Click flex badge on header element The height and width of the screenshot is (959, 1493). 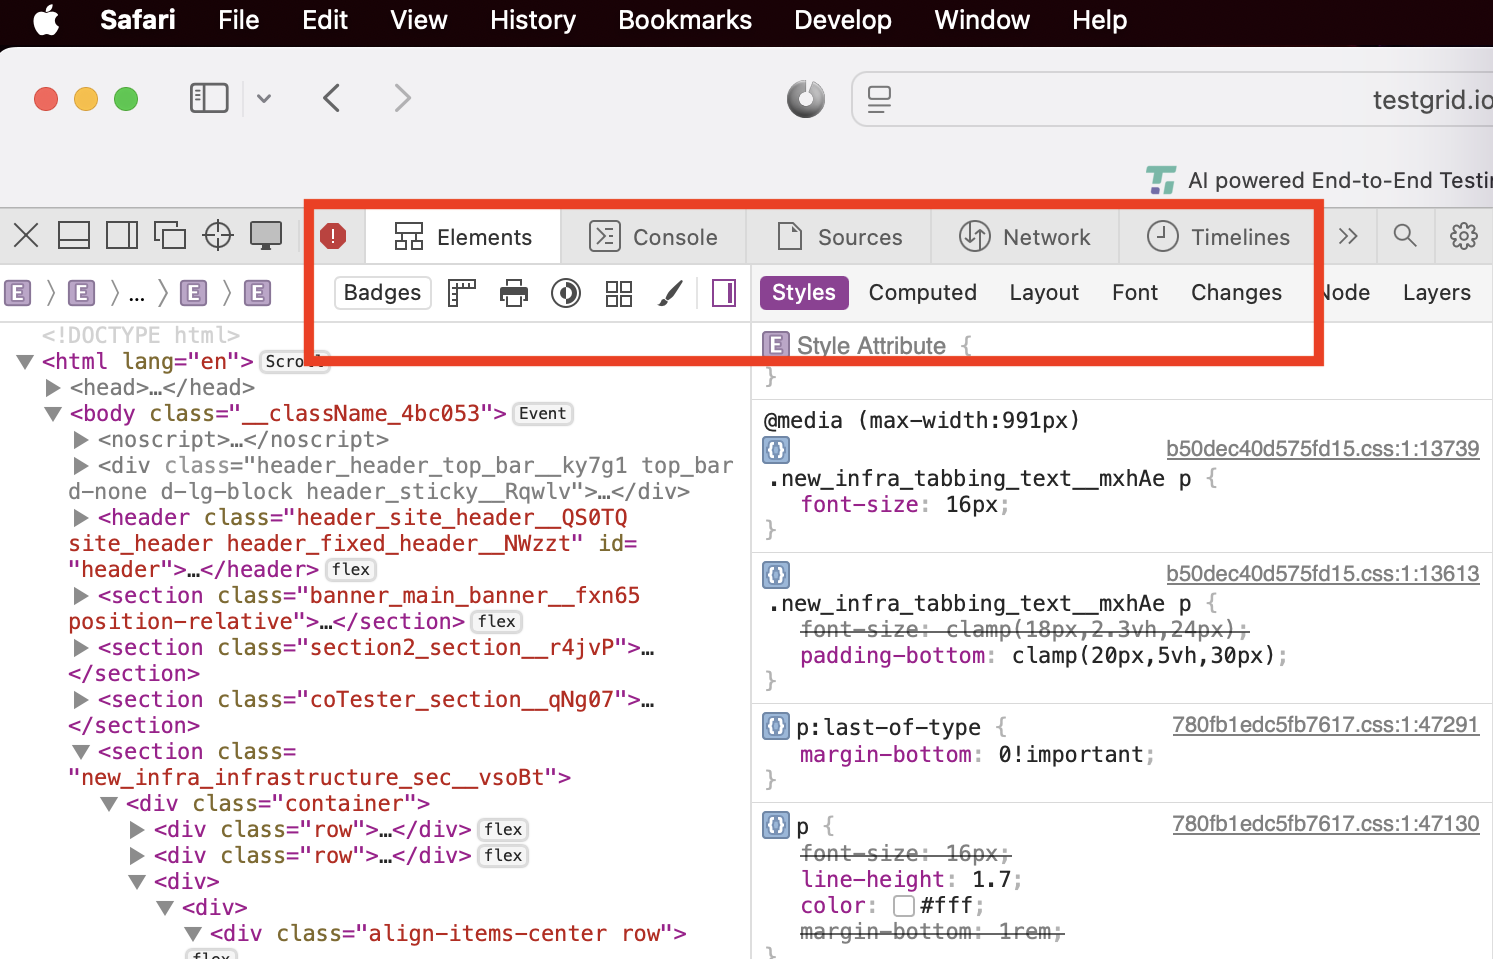pyautogui.click(x=351, y=570)
